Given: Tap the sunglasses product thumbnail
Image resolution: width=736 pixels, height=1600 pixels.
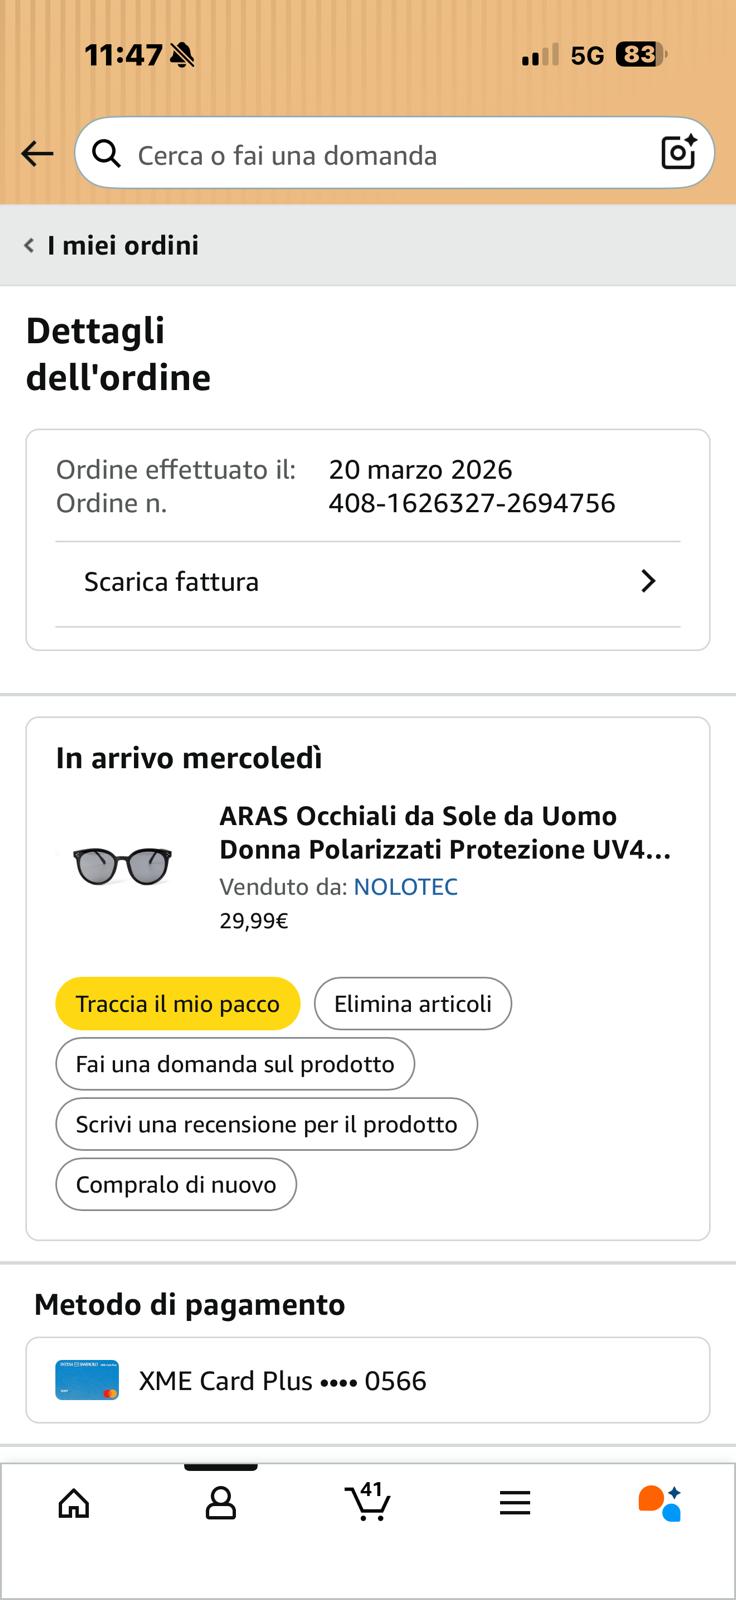Looking at the screenshot, I should (x=123, y=863).
